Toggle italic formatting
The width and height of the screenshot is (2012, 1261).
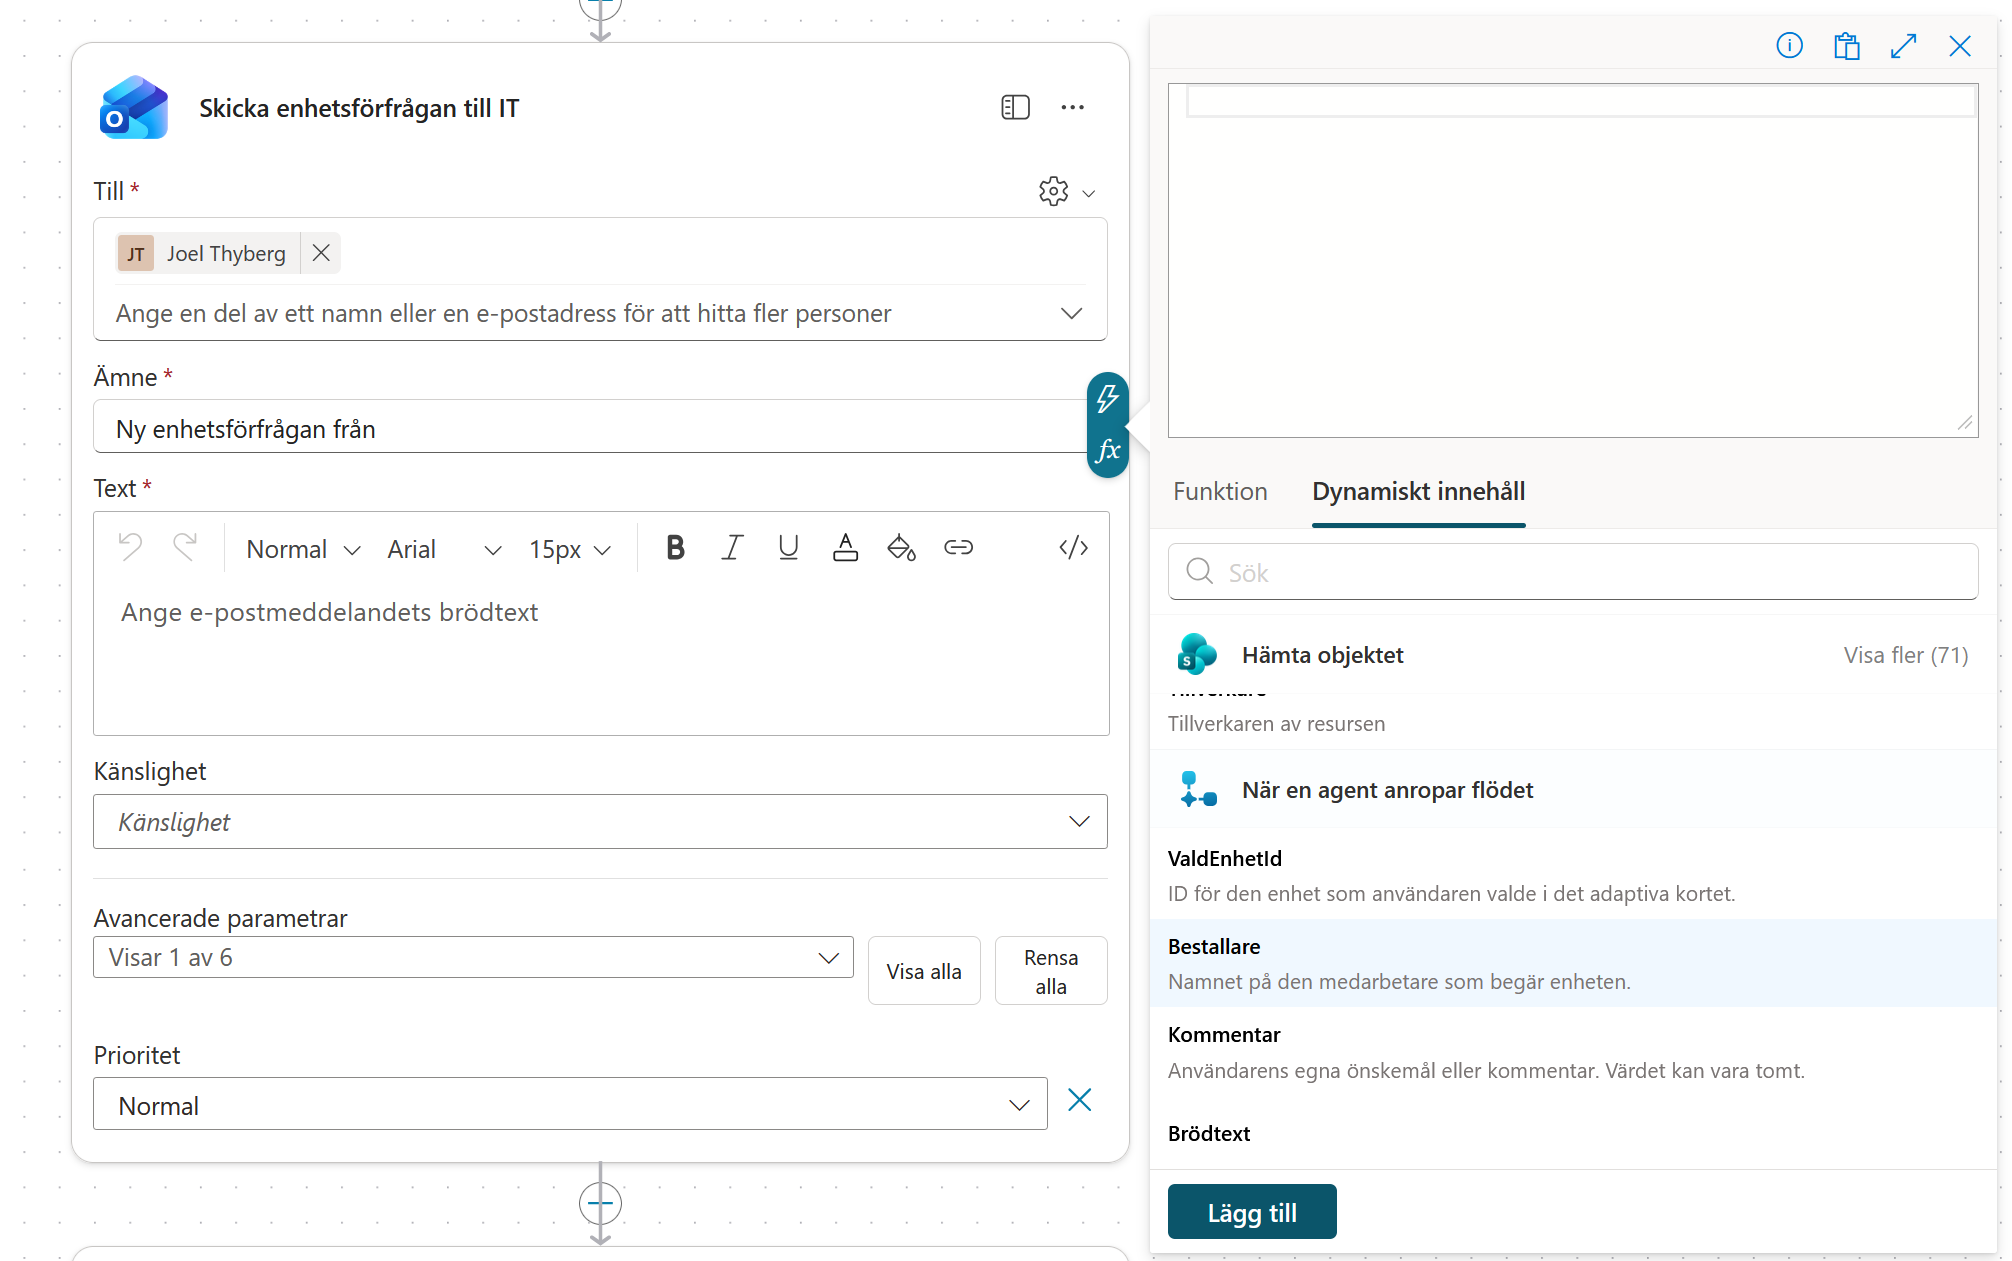732,547
